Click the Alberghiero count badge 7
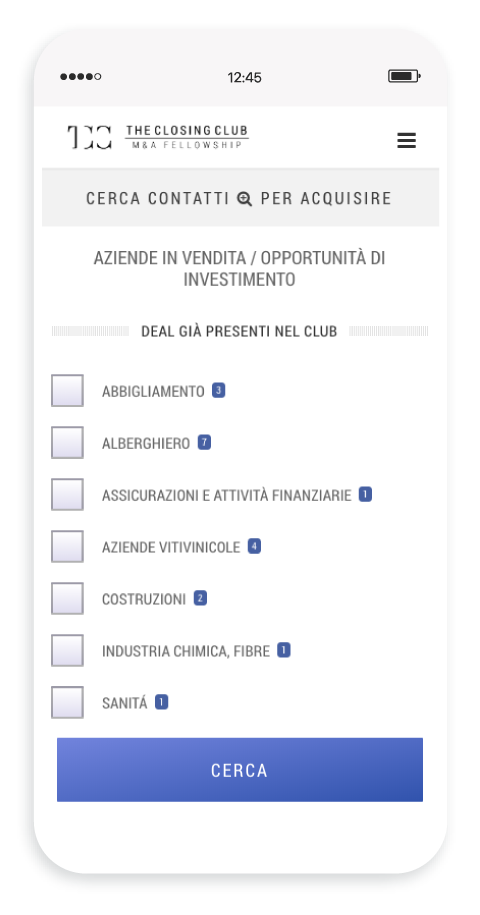The image size is (480, 915). [x=204, y=442]
